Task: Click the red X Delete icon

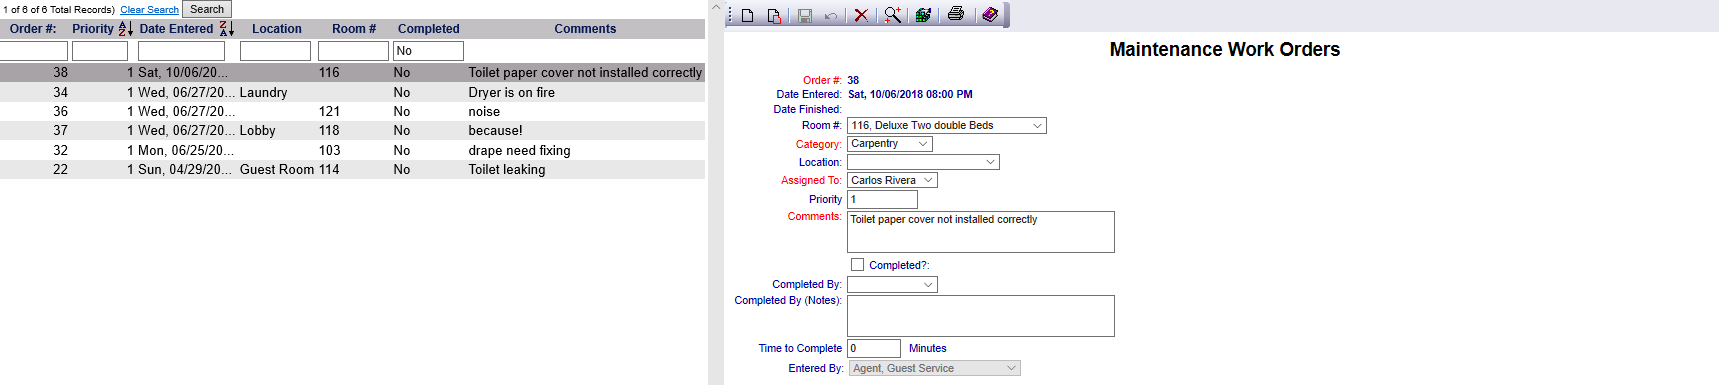Action: tap(861, 15)
